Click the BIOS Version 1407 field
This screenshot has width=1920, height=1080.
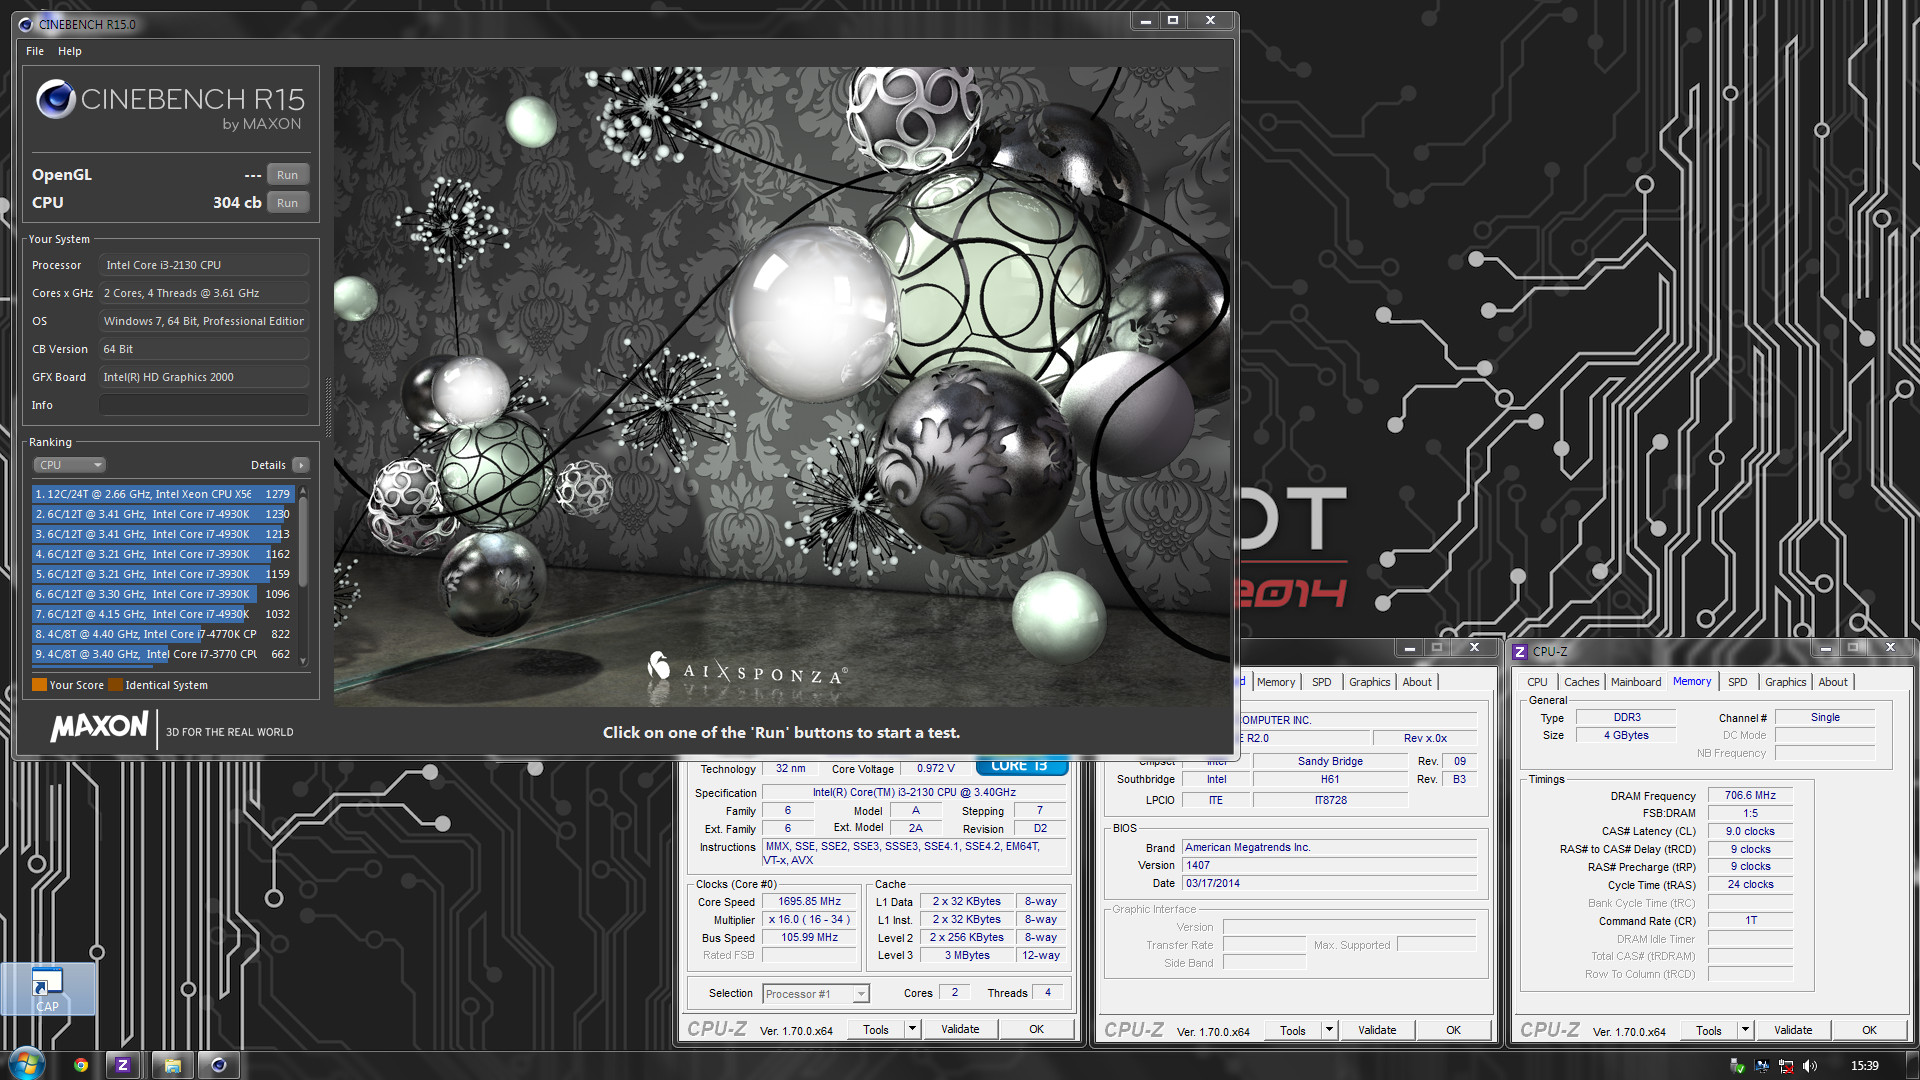coord(1329,866)
